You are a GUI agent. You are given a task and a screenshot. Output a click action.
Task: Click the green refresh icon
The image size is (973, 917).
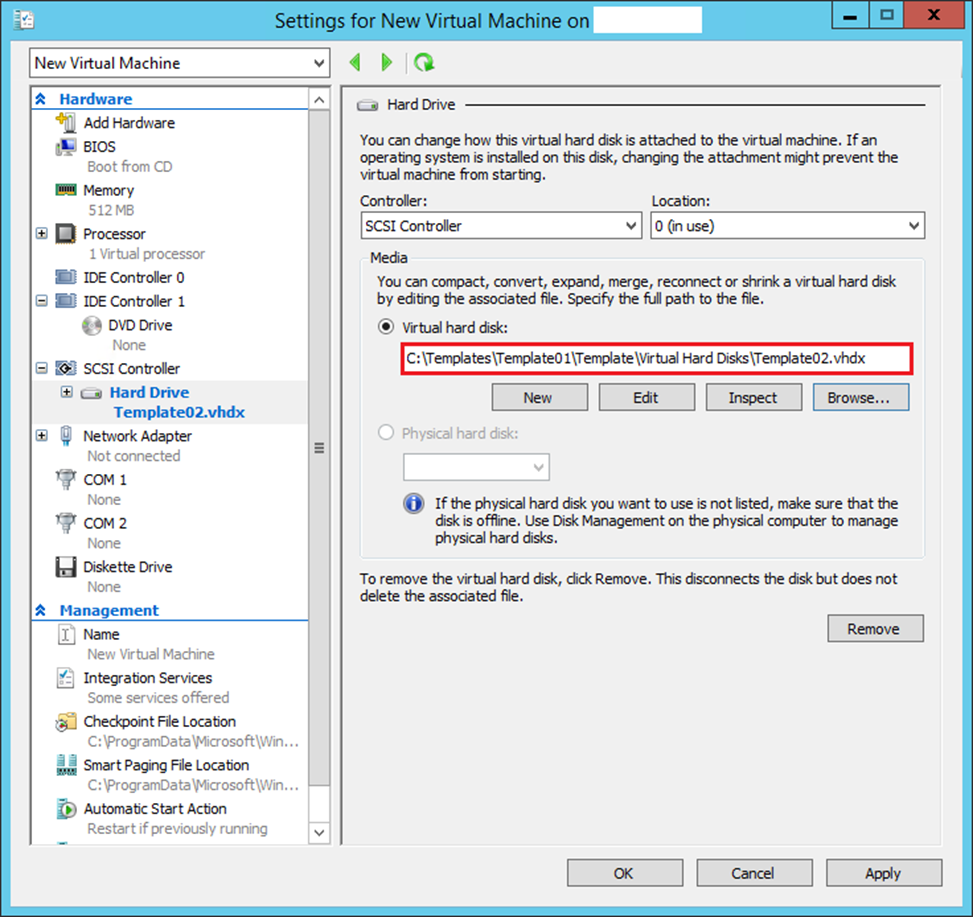[x=424, y=62]
